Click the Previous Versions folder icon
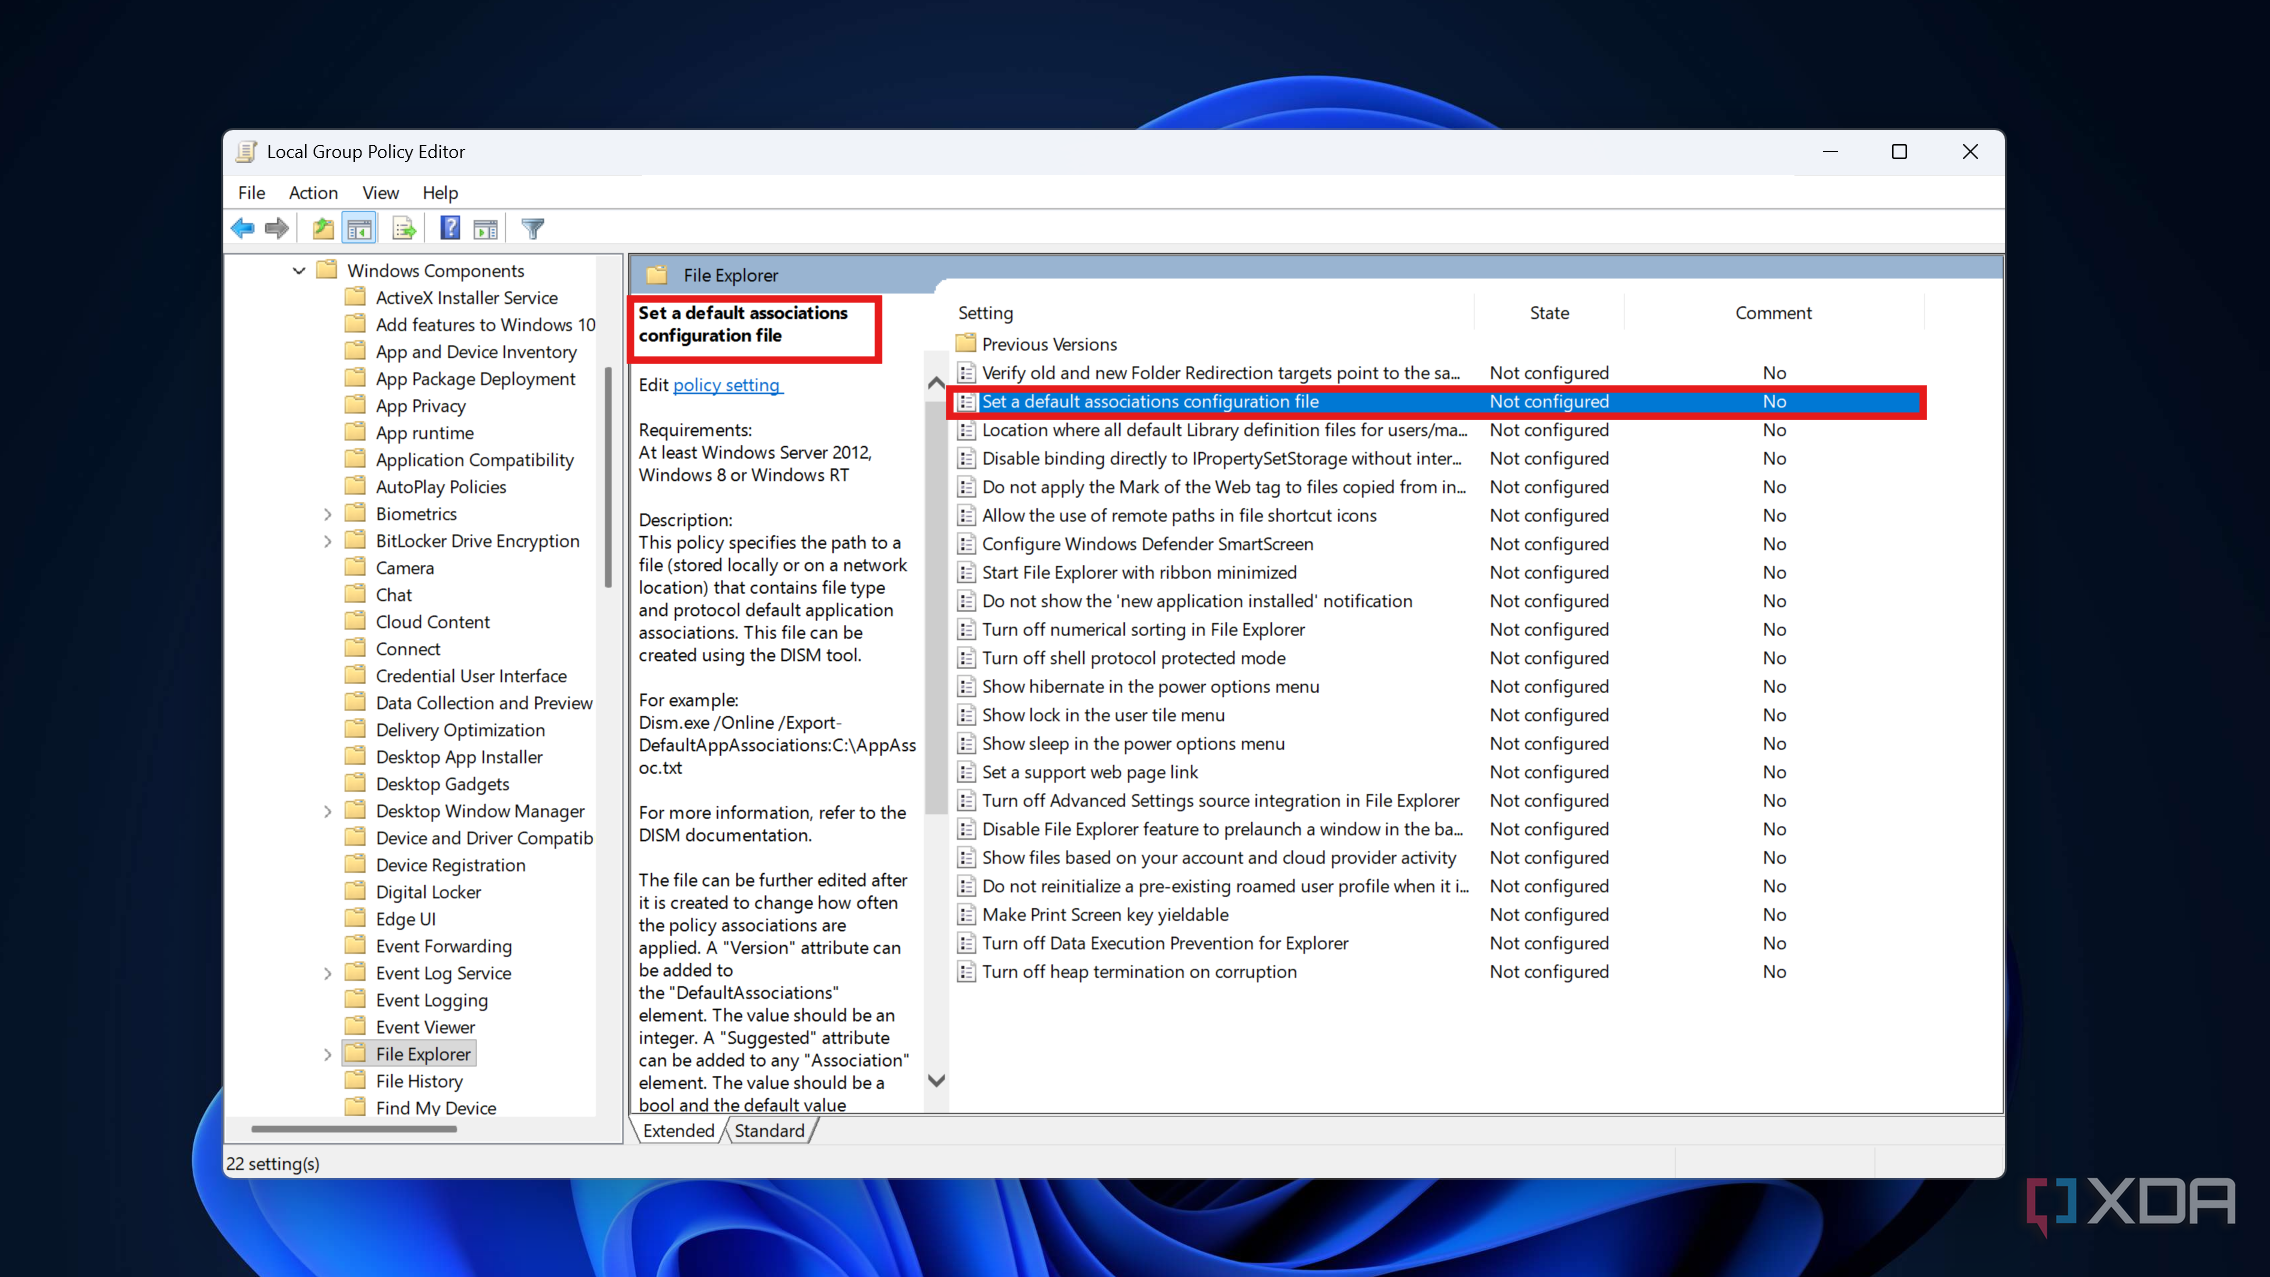This screenshot has height=1277, width=2270. 965,343
